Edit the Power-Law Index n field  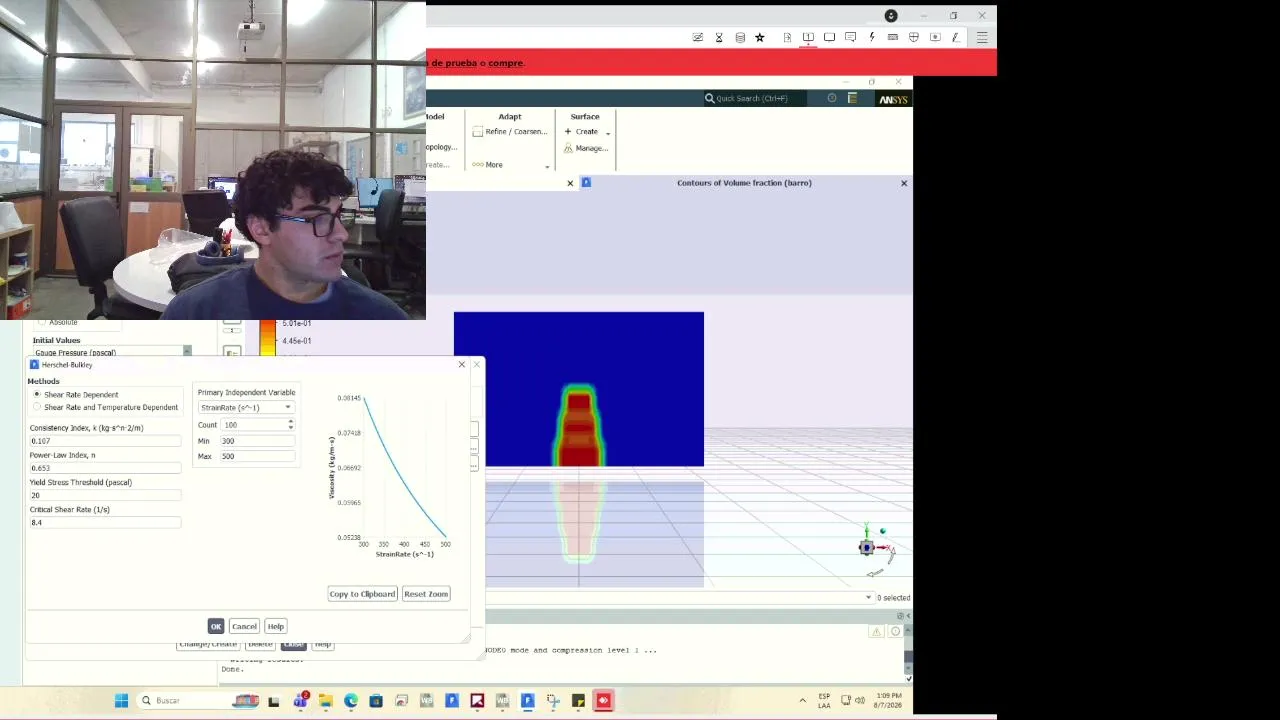pos(105,468)
